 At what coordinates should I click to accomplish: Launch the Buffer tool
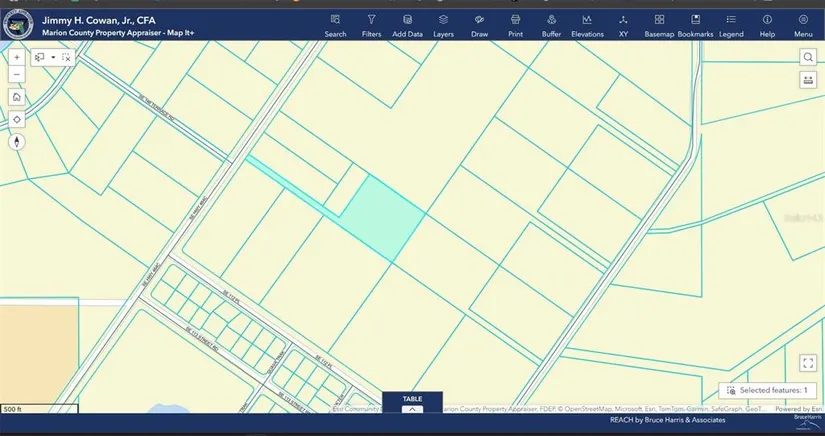(551, 25)
